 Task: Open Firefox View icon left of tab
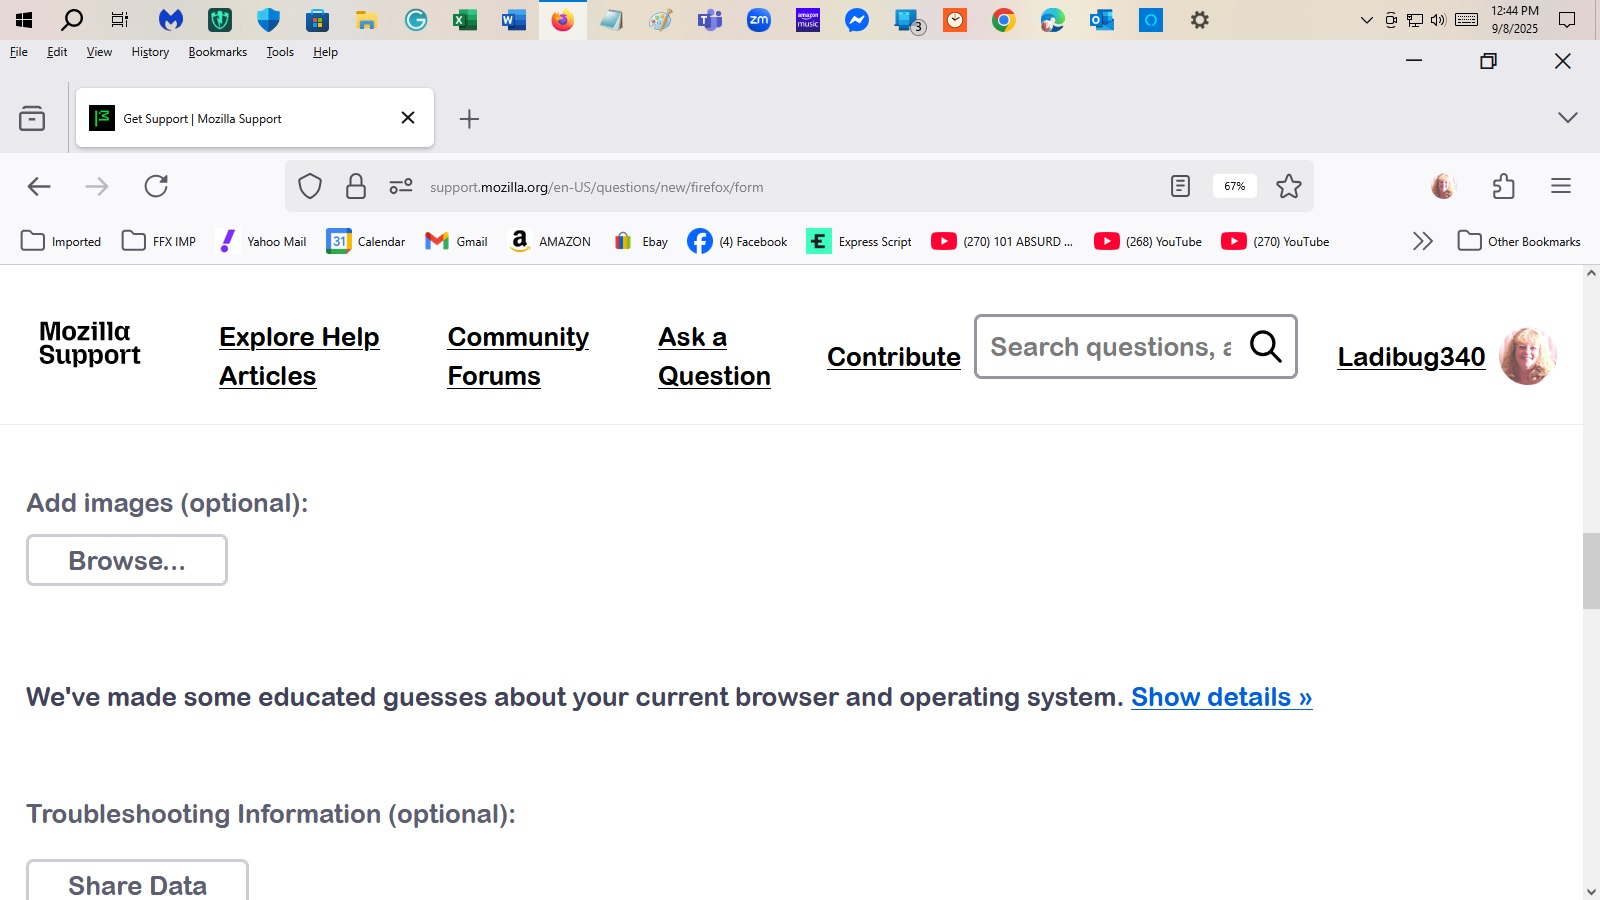(32, 119)
